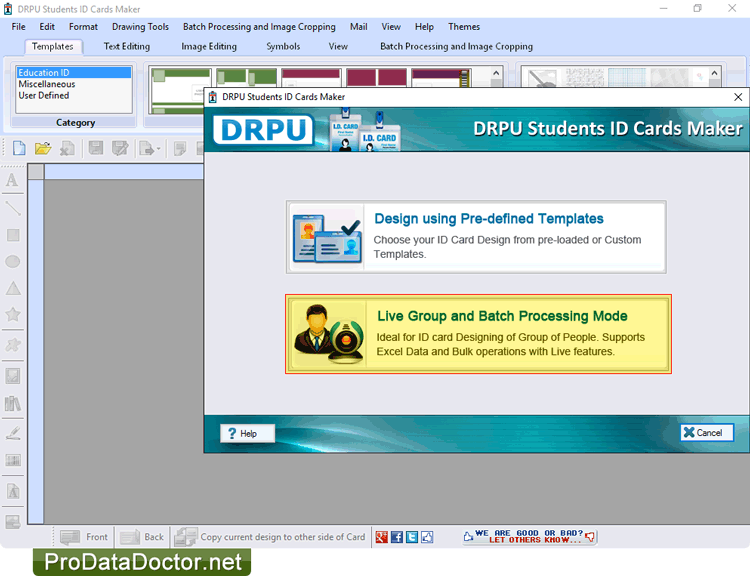Image resolution: width=750 pixels, height=576 pixels.
Task: Choose Design using Pre-defined Templates option
Action: (x=476, y=237)
